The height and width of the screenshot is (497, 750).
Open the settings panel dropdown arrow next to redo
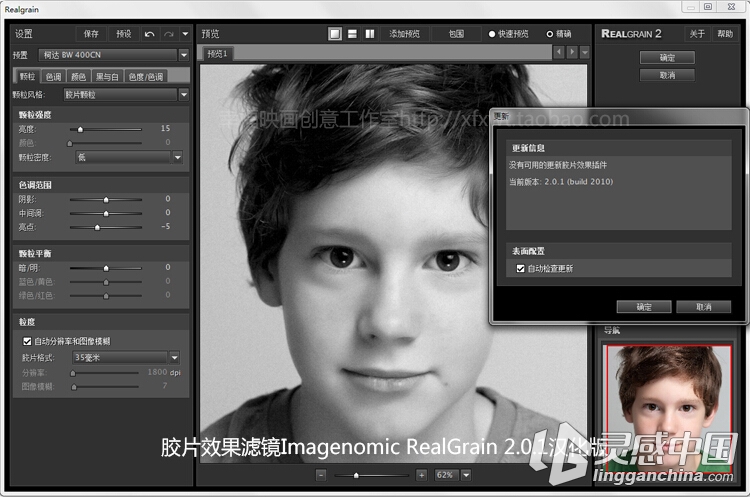point(185,34)
